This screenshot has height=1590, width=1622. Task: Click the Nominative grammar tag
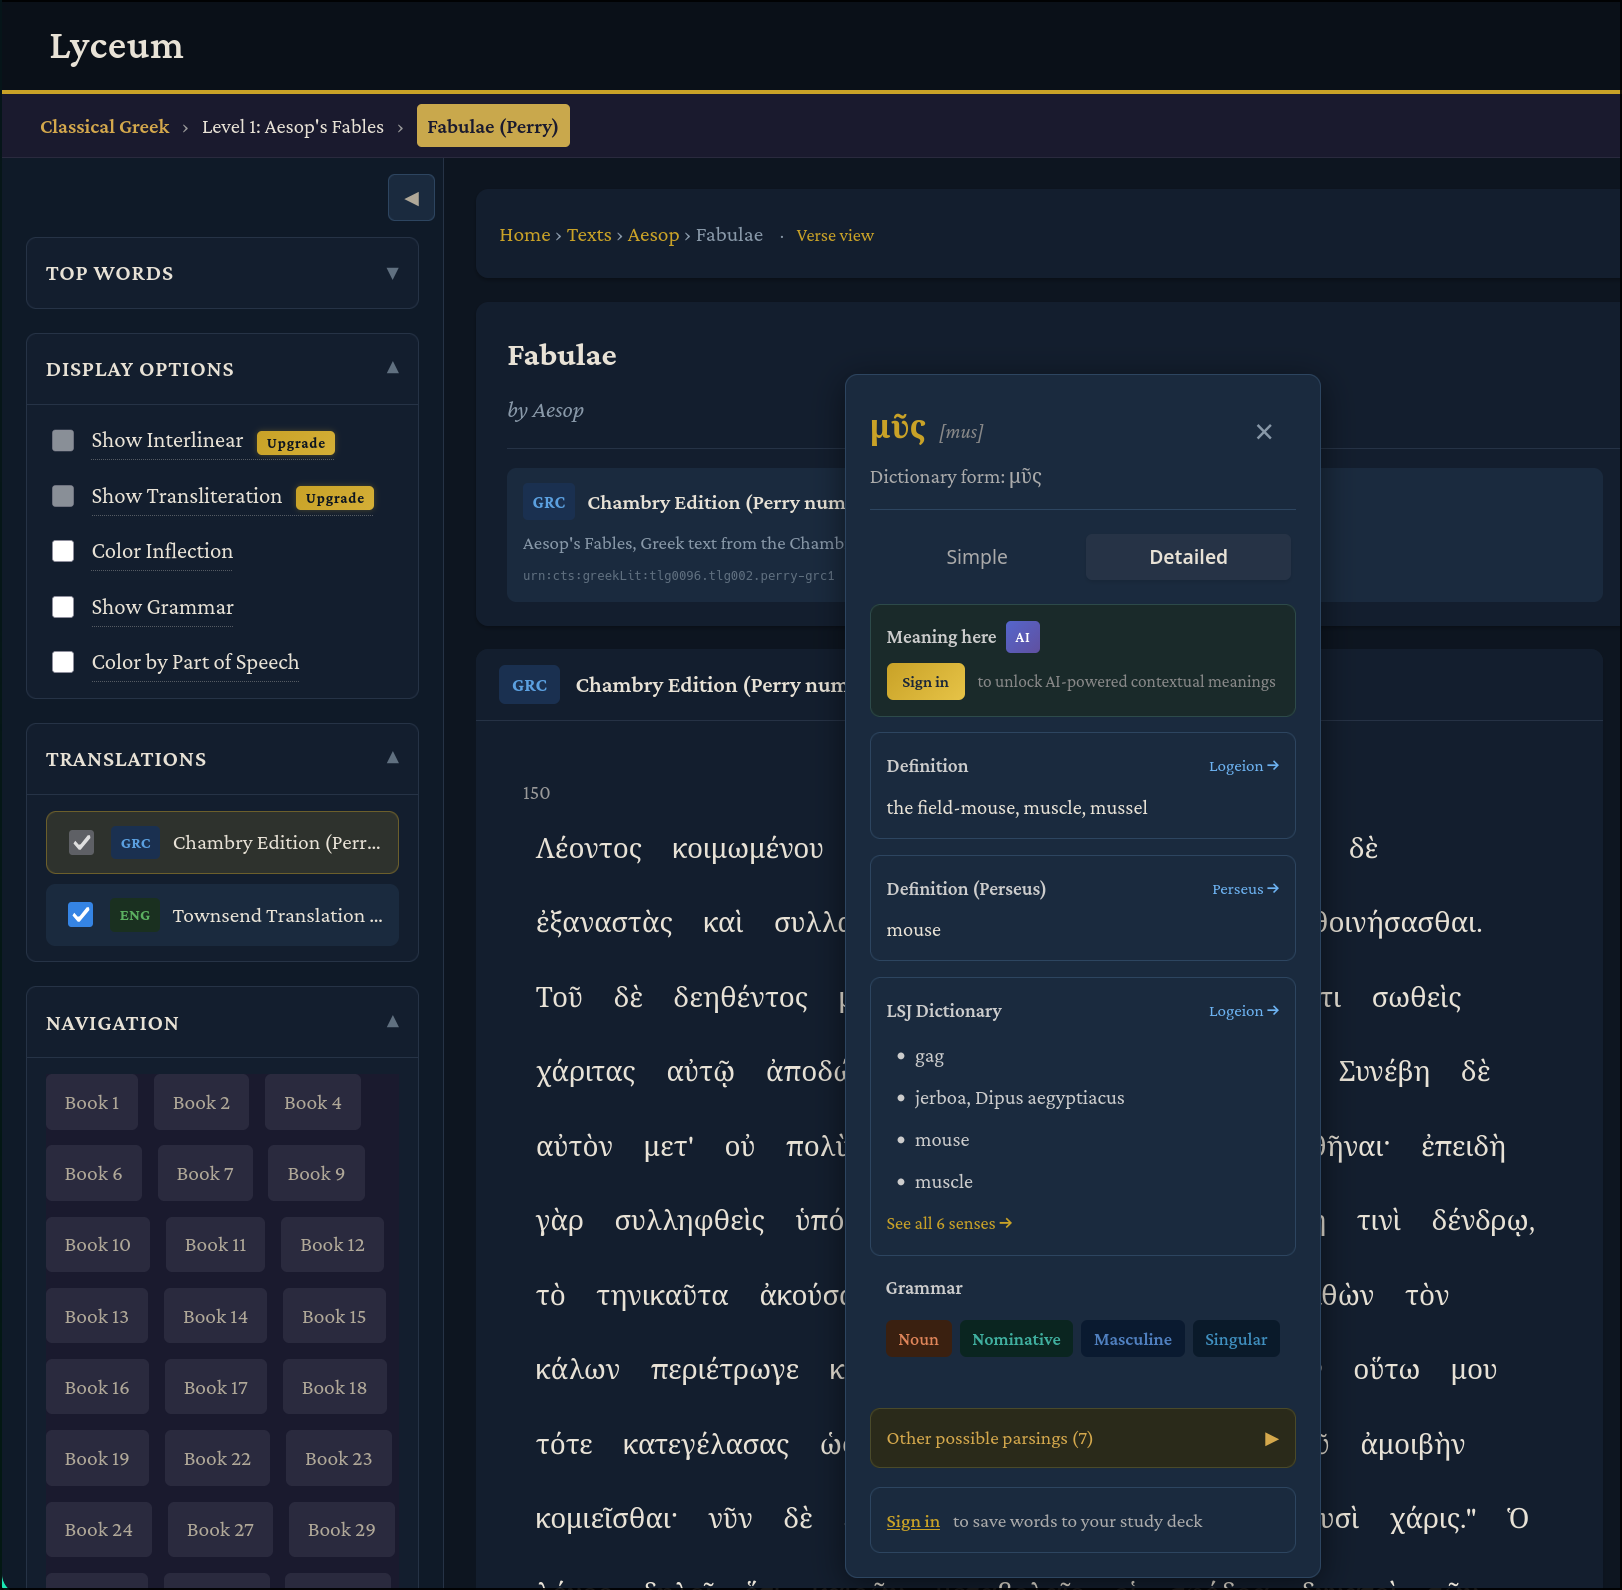pos(1015,1340)
